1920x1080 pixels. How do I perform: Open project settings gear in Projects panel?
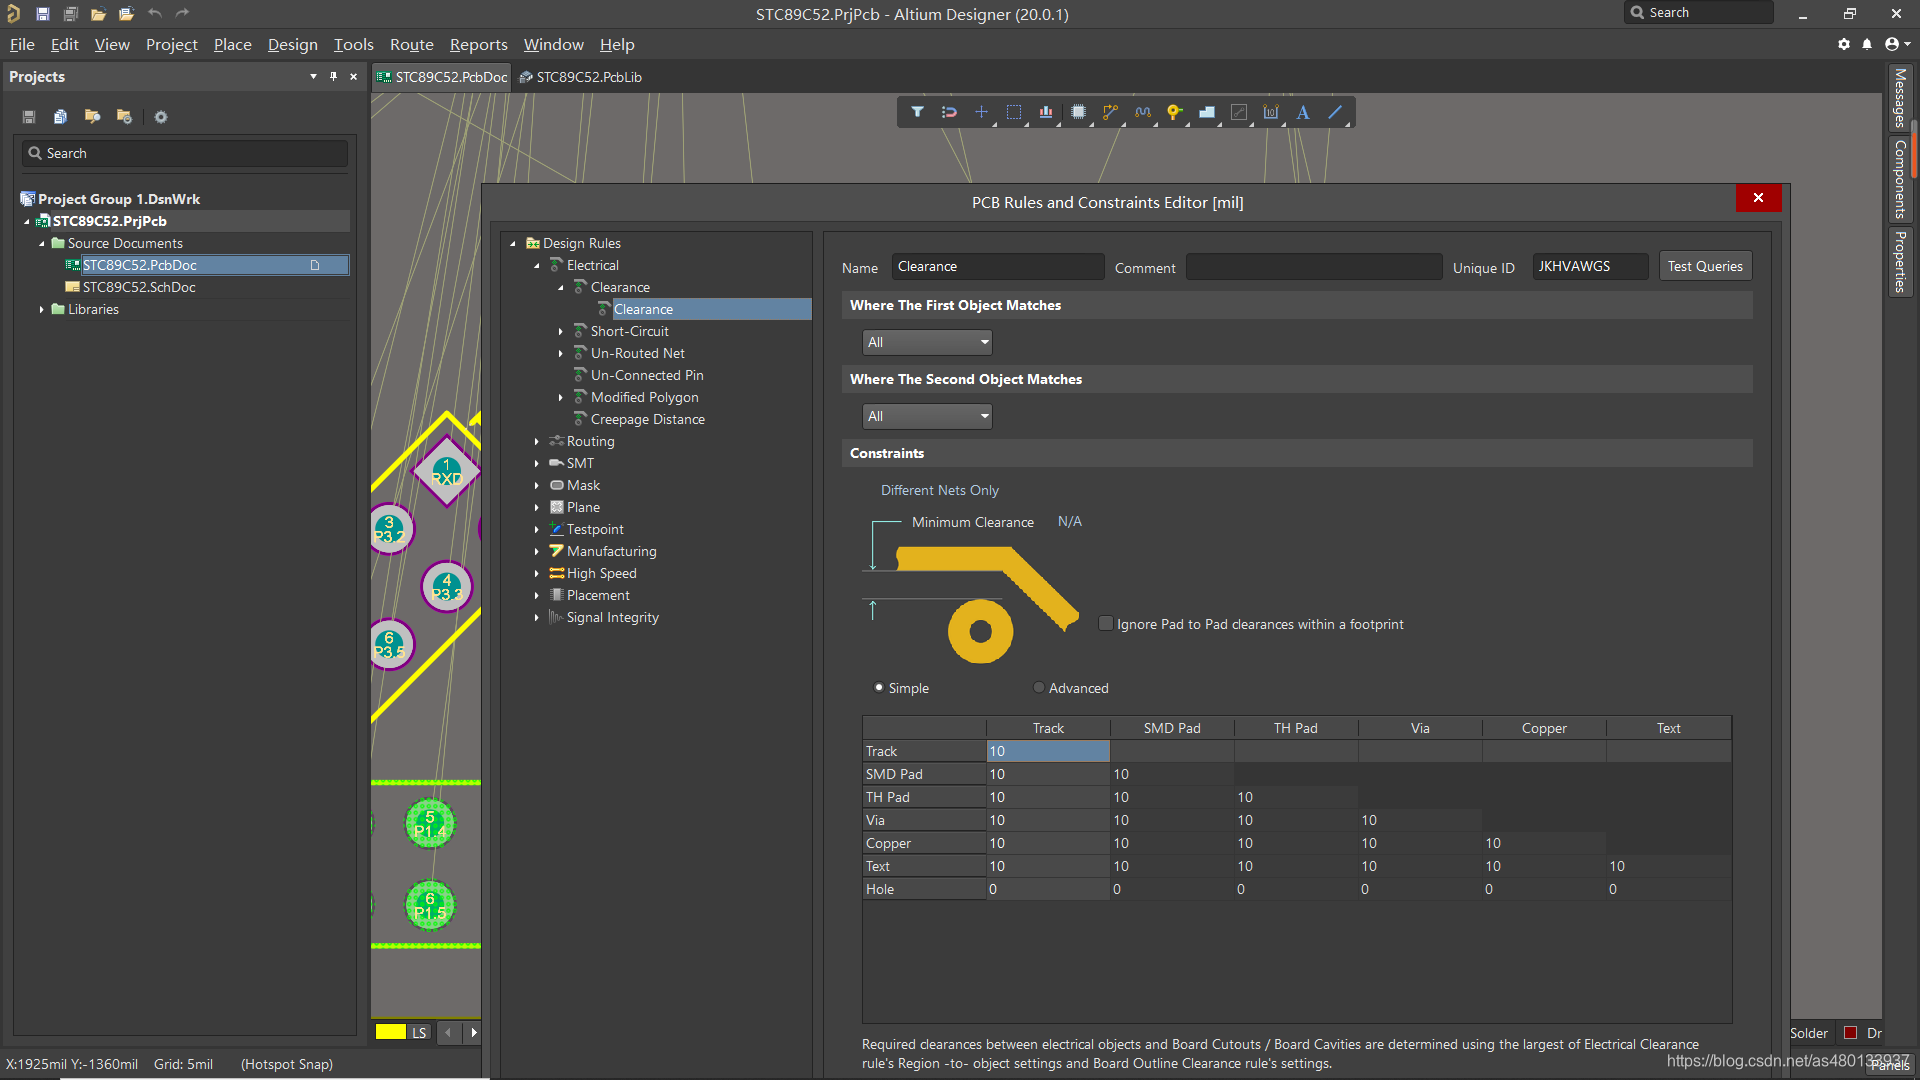click(160, 117)
